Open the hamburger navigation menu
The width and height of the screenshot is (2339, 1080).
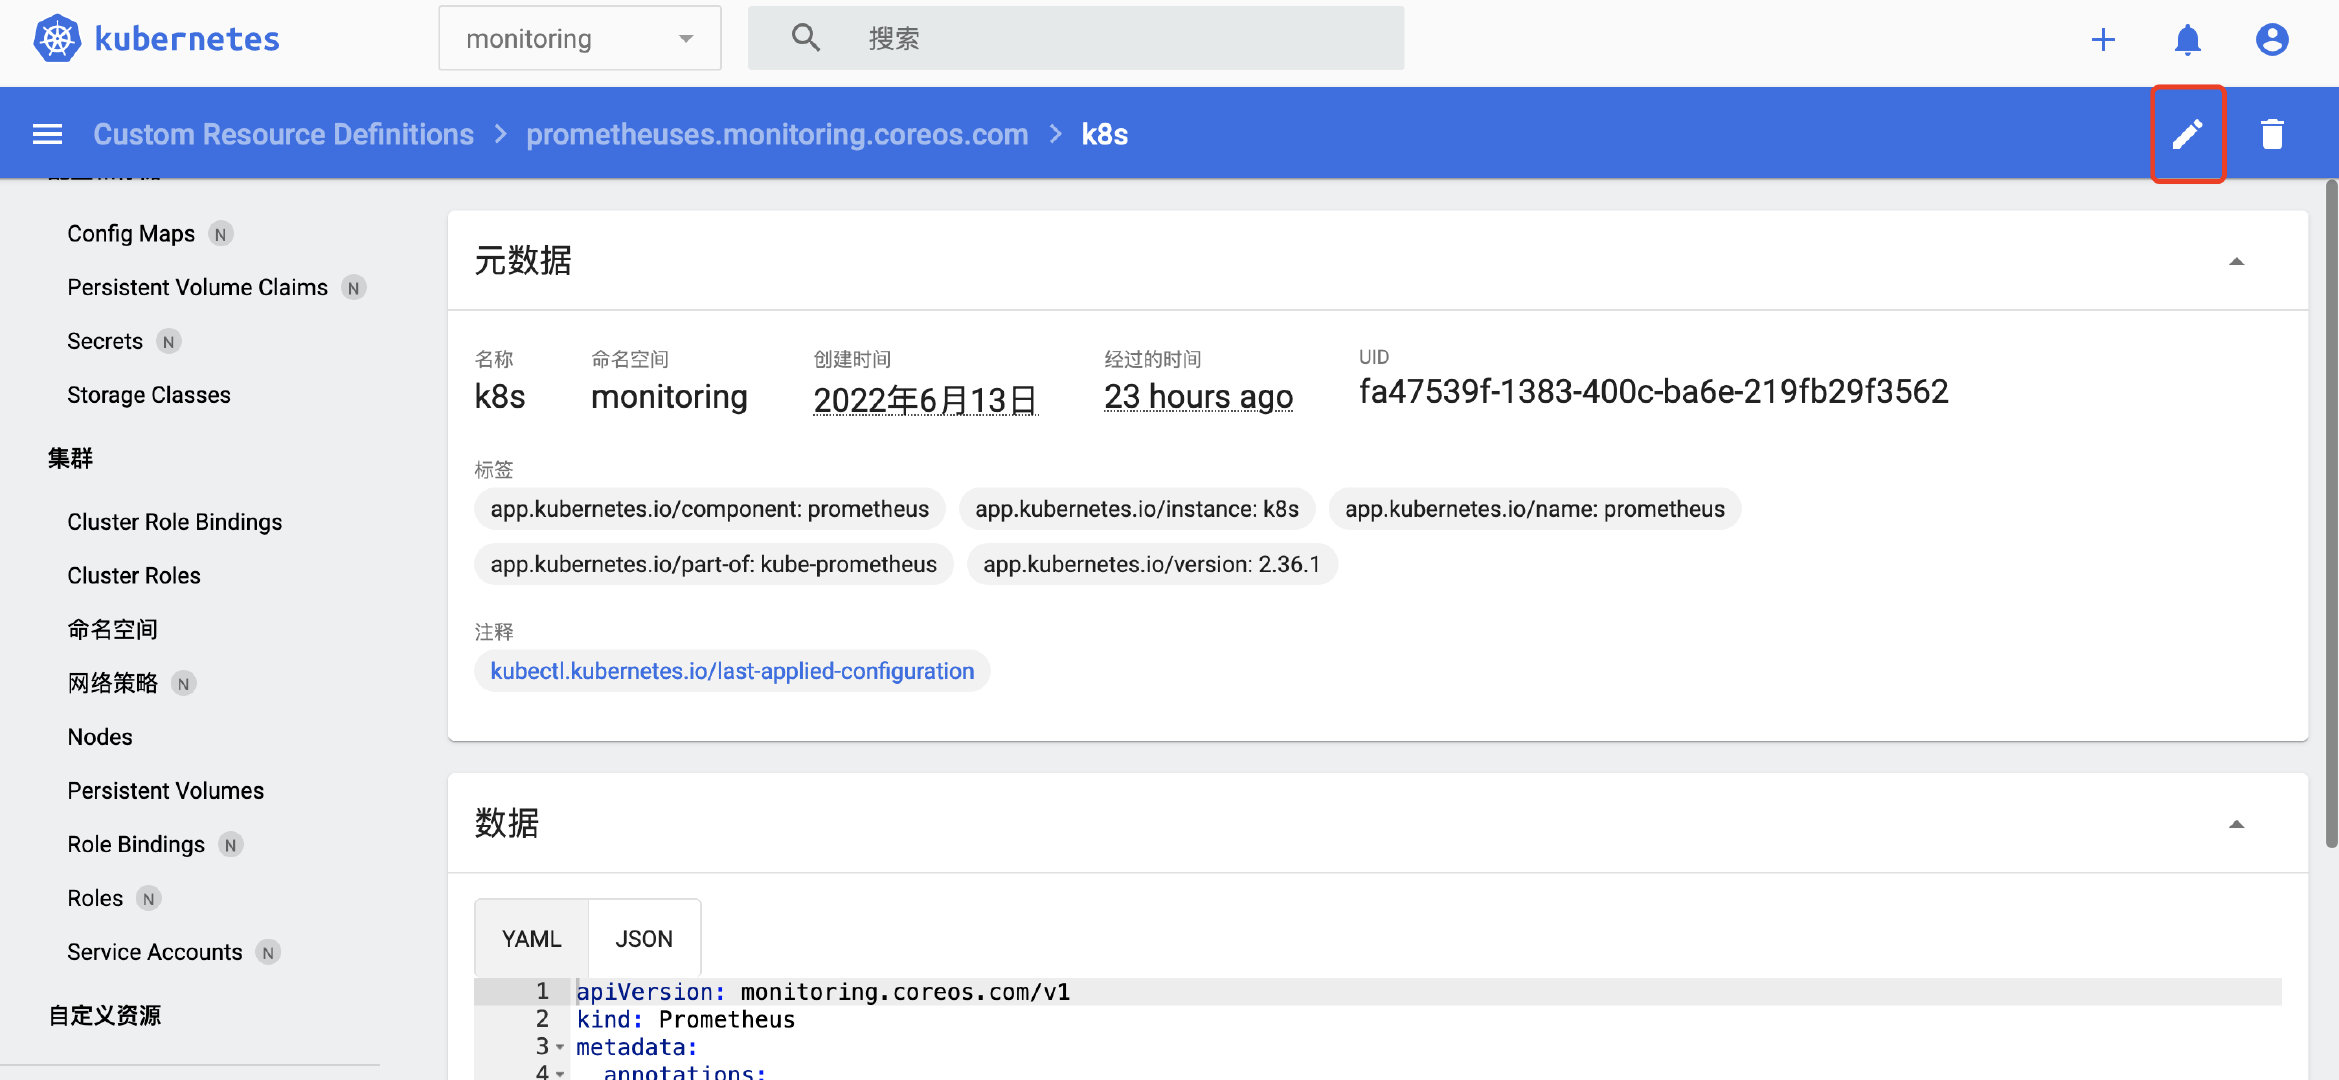[x=47, y=134]
